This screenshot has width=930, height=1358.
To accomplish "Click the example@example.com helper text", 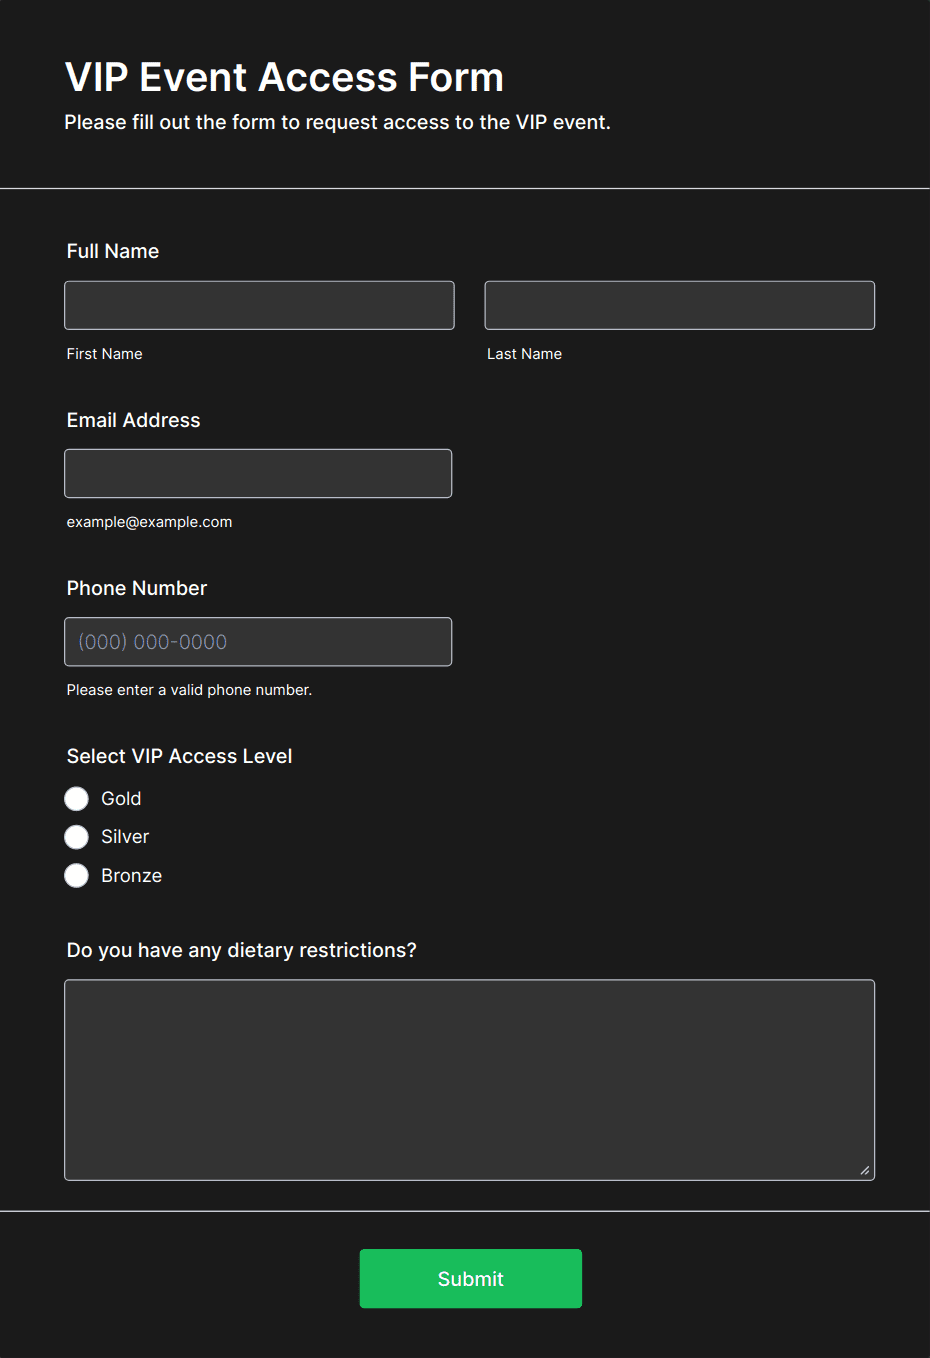I will (x=148, y=521).
